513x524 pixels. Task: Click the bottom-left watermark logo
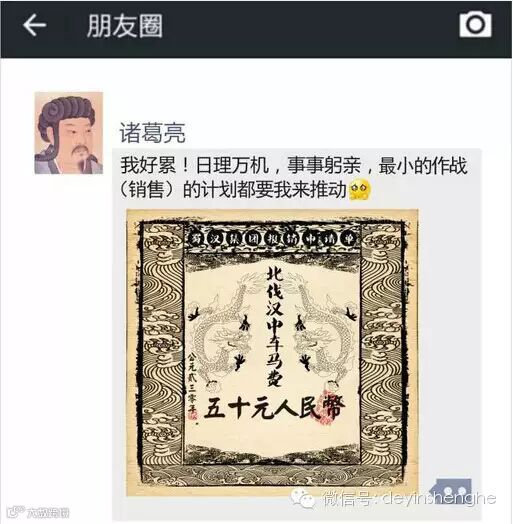tap(39, 512)
